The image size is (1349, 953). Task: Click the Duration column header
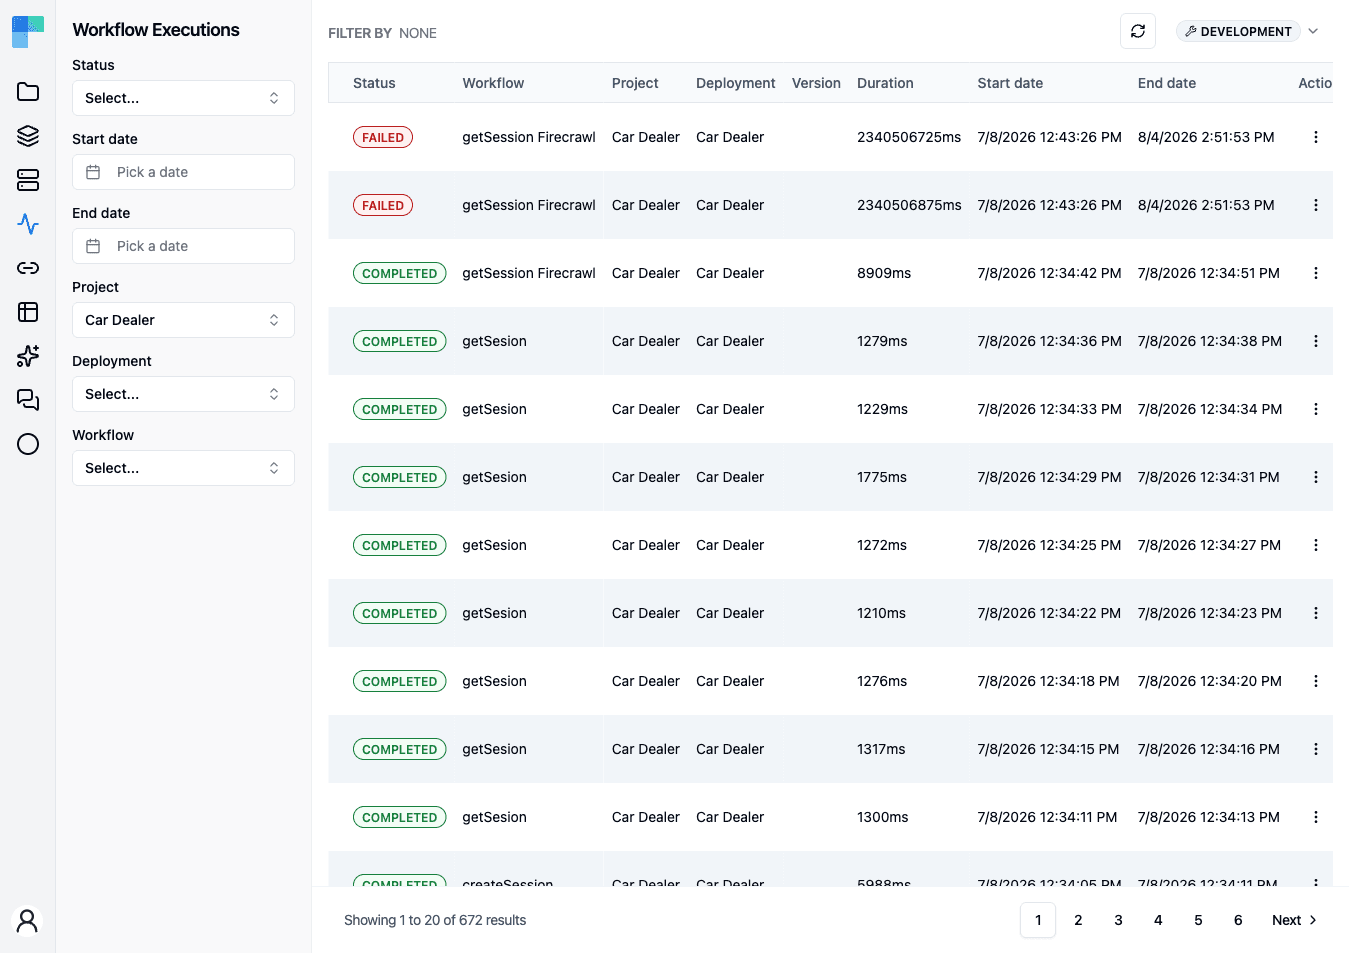[x=885, y=83]
